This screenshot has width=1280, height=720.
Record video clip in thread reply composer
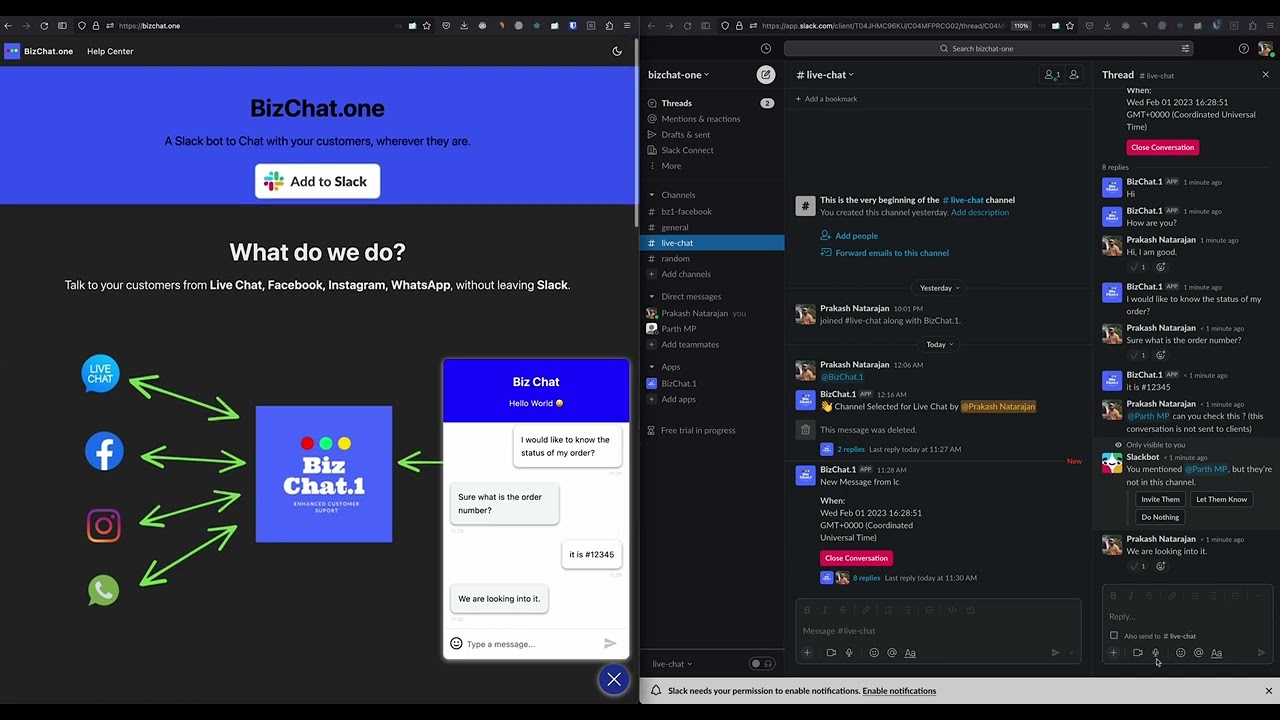tap(1137, 653)
